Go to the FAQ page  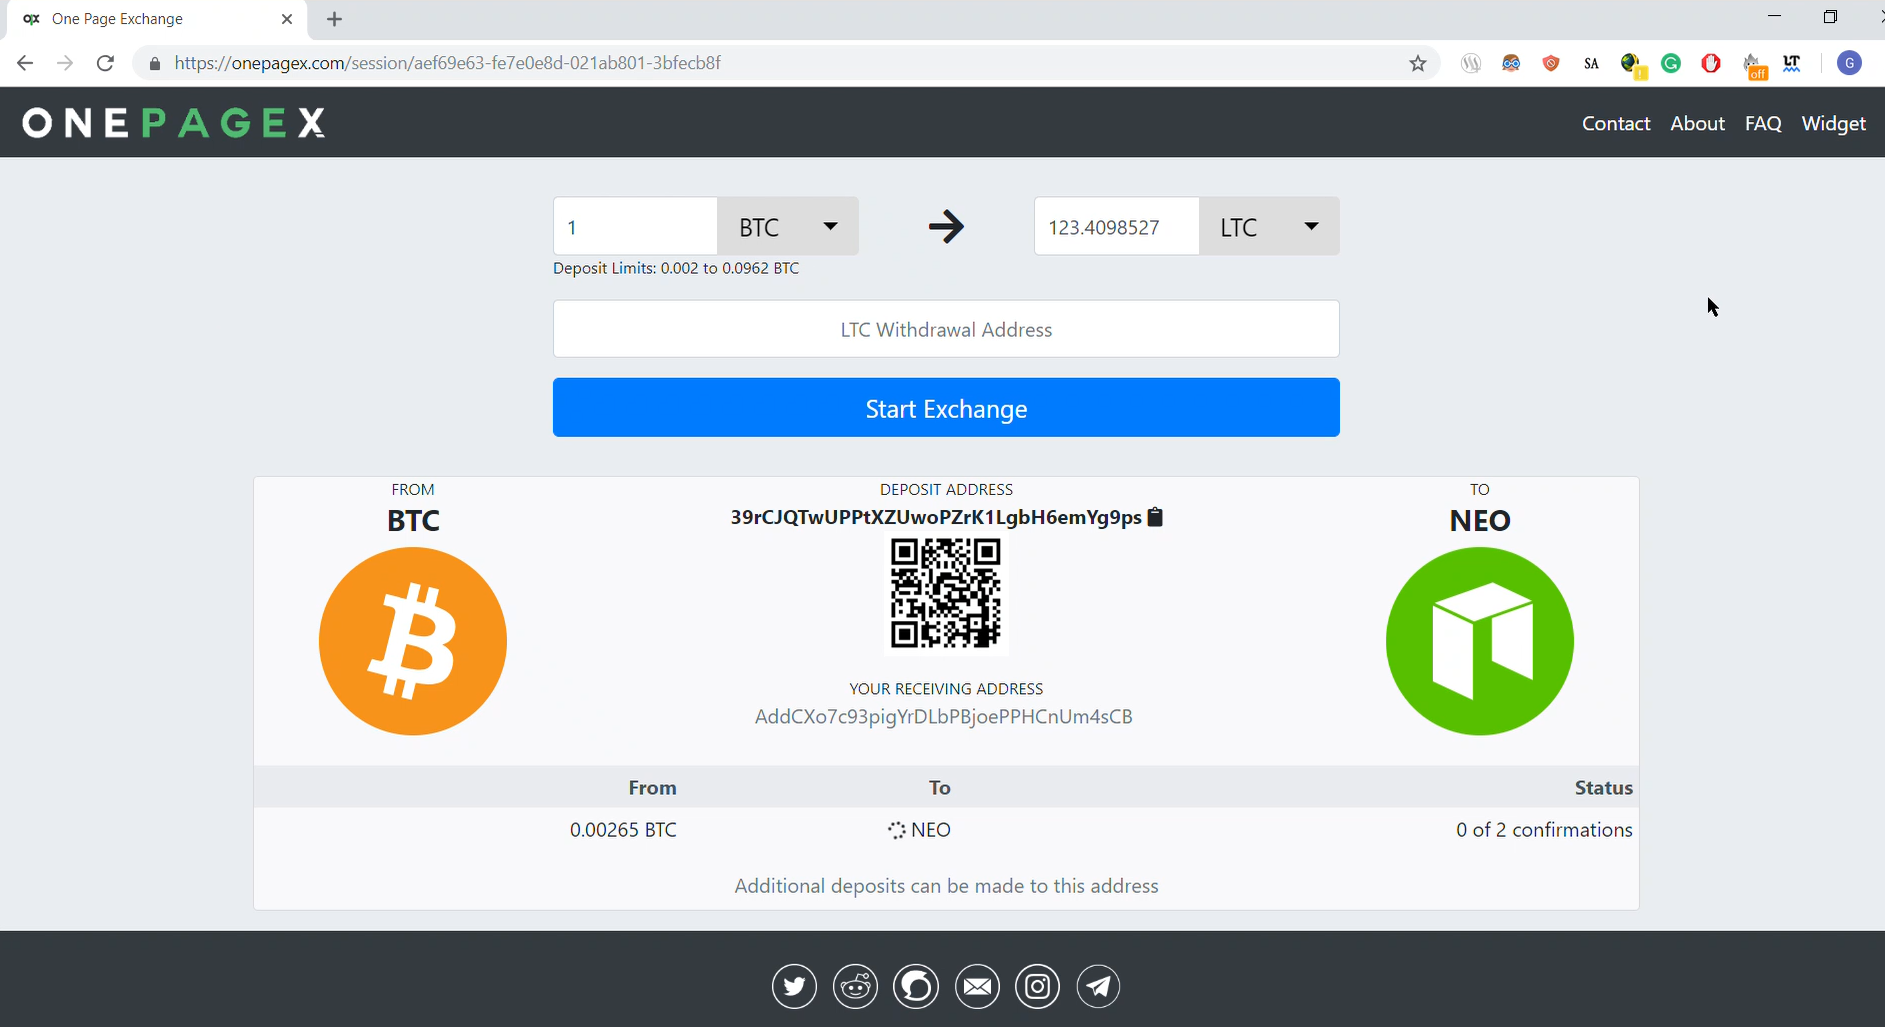1763,123
